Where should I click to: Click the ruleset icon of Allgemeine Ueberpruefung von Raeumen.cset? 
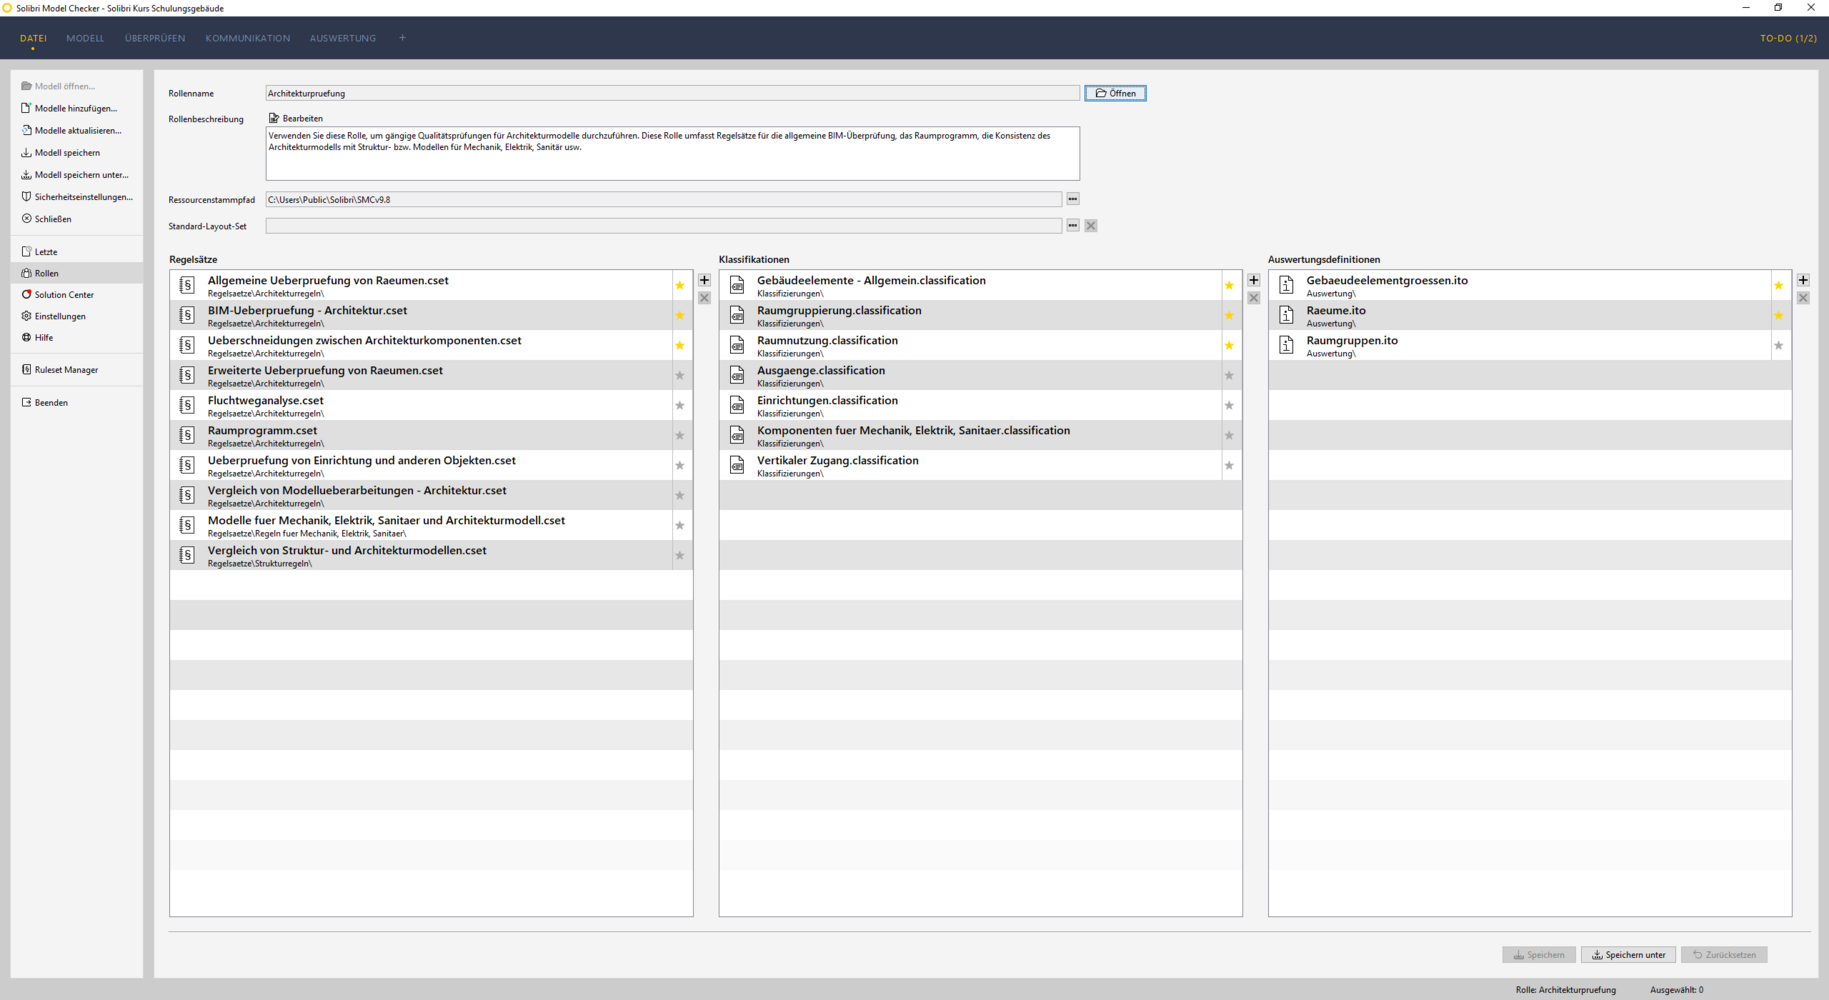point(187,285)
